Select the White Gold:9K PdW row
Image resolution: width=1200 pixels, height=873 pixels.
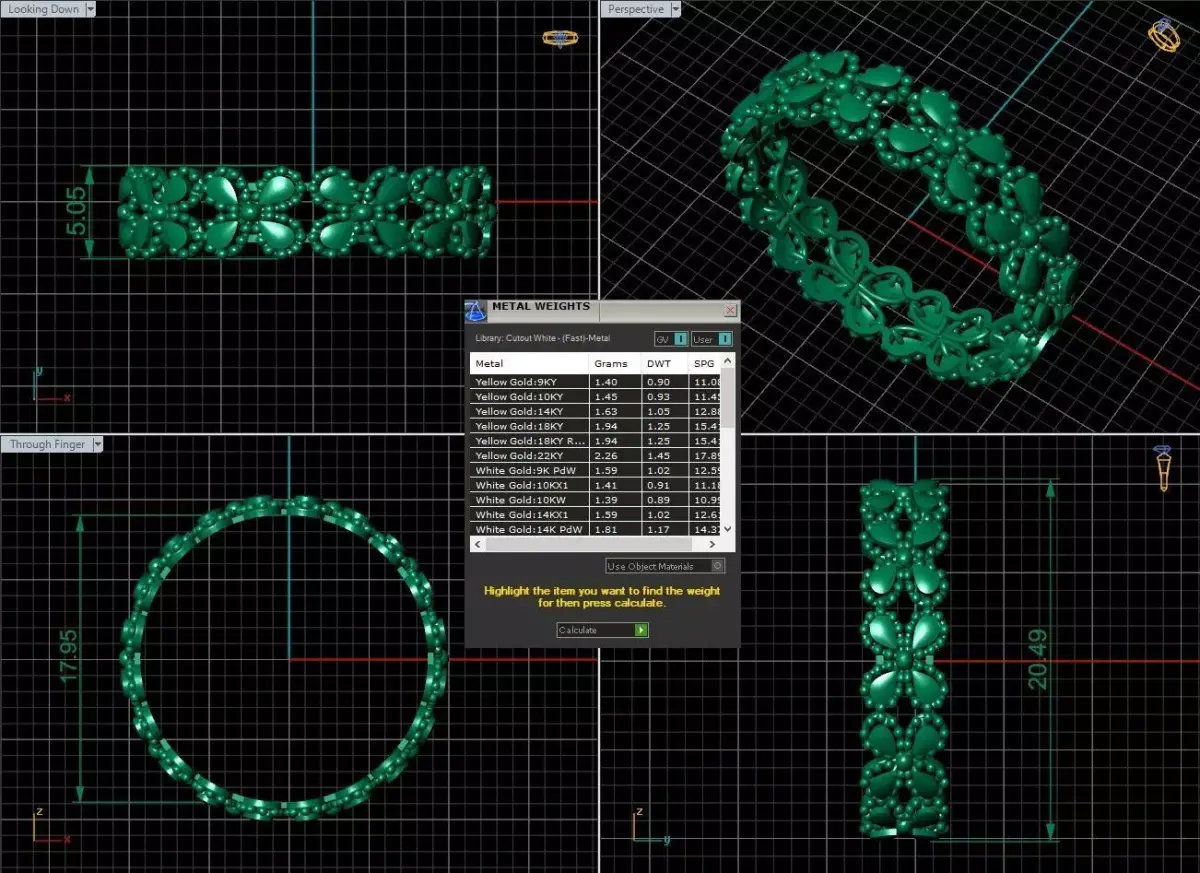click(x=596, y=470)
